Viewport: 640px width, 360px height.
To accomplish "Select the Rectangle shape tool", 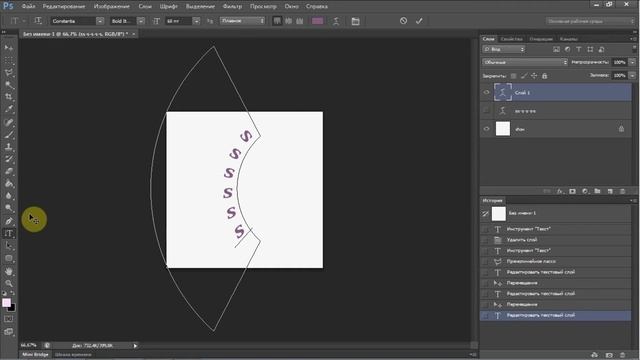I will 9,258.
